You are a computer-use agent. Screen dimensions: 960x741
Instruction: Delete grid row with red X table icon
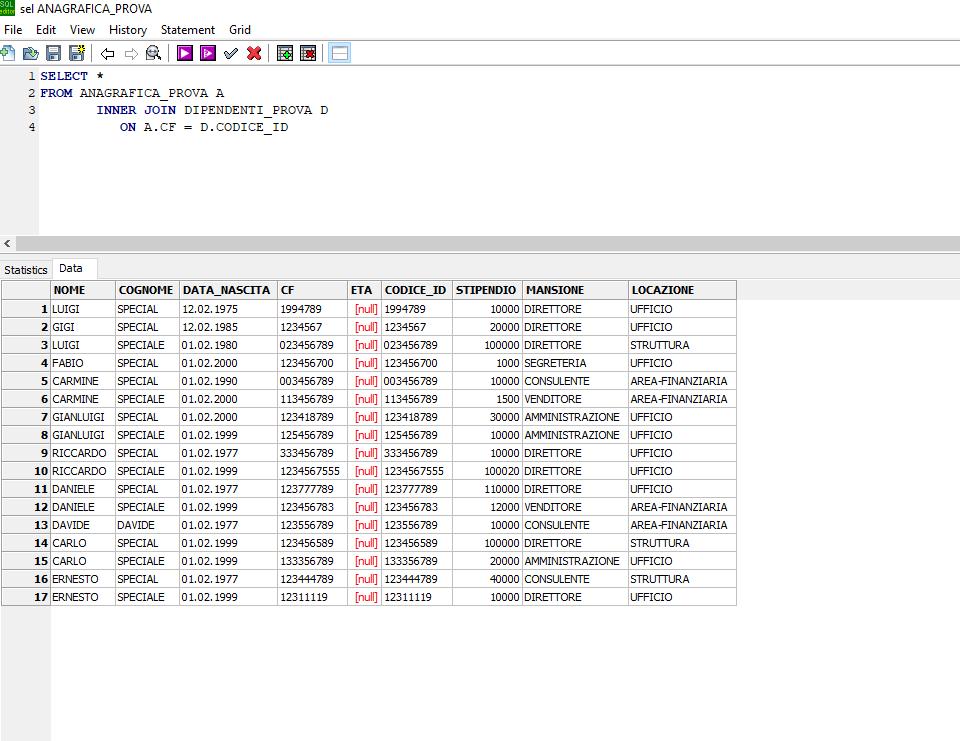click(x=308, y=53)
